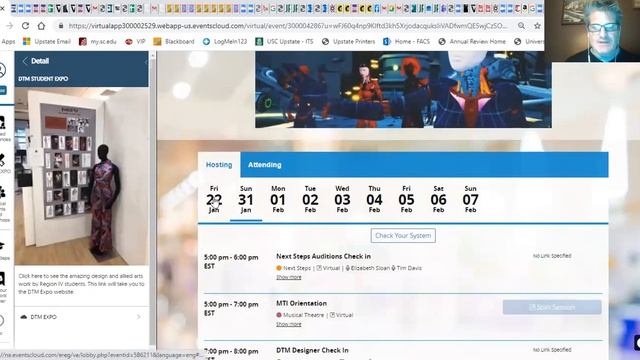Show more for MTI Orientation
This screenshot has width=640, height=360.
click(x=289, y=324)
